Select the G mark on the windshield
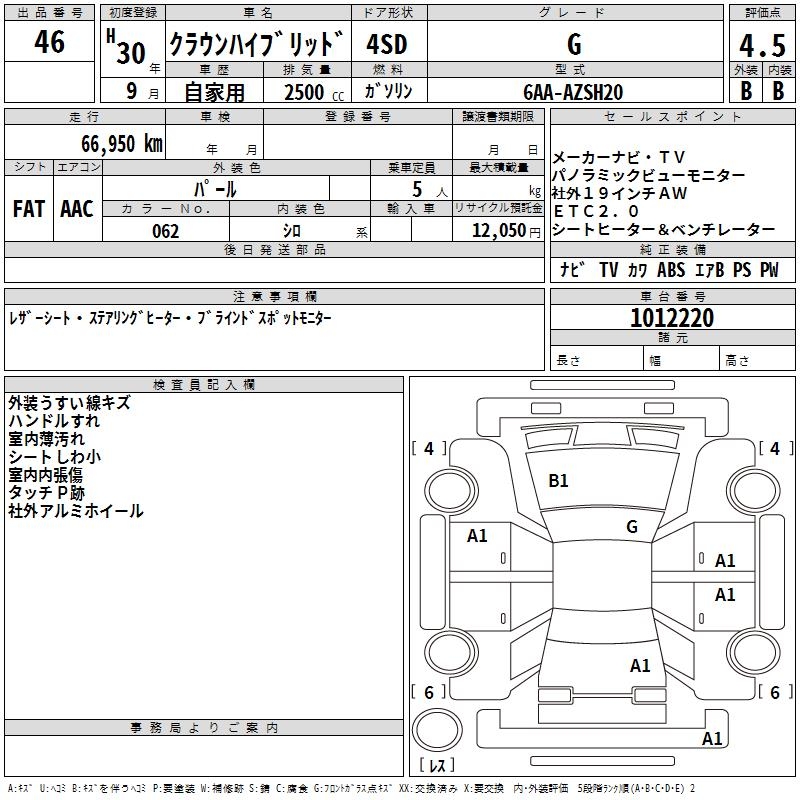This screenshot has height=800, width=800. (631, 526)
